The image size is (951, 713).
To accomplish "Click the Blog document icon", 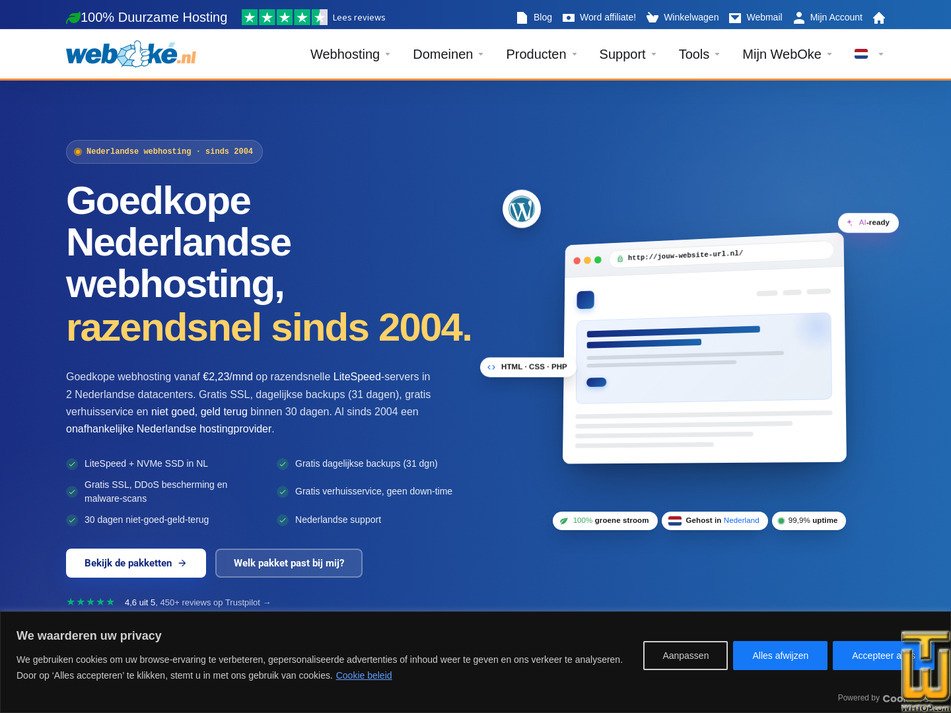I will click(522, 18).
